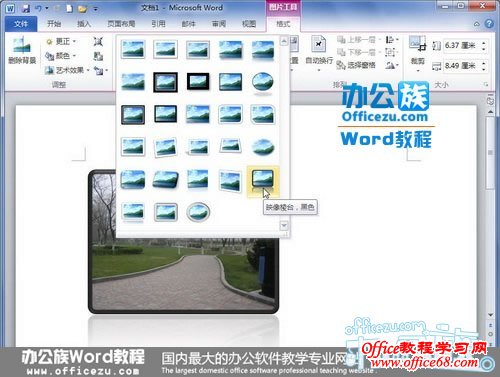The width and height of the screenshot is (500, 377).
Task: Open the Wrap Text (自动换行) dropdown
Action: tap(319, 52)
